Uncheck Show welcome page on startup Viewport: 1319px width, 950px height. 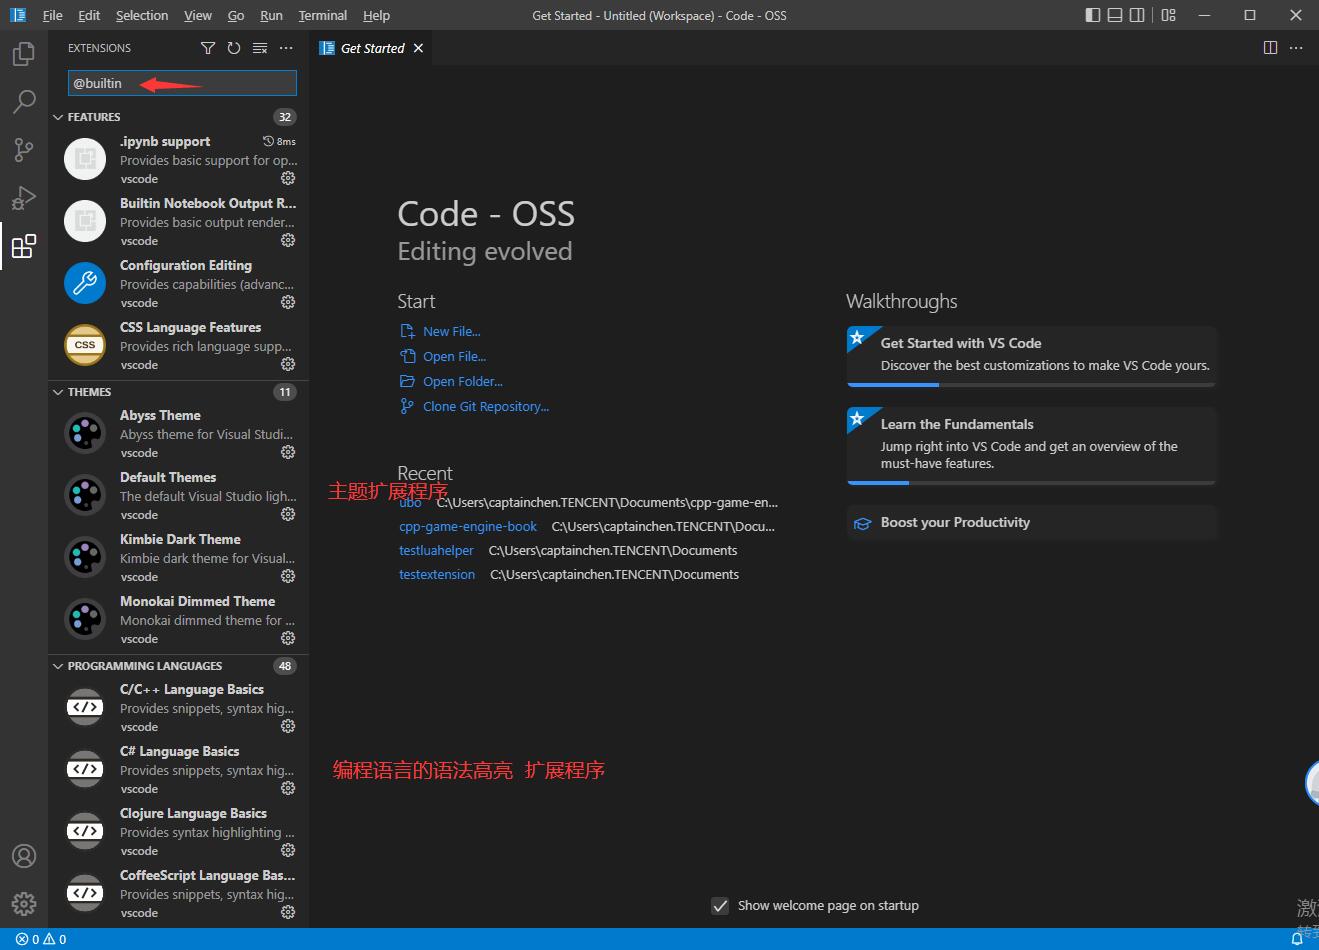(720, 906)
